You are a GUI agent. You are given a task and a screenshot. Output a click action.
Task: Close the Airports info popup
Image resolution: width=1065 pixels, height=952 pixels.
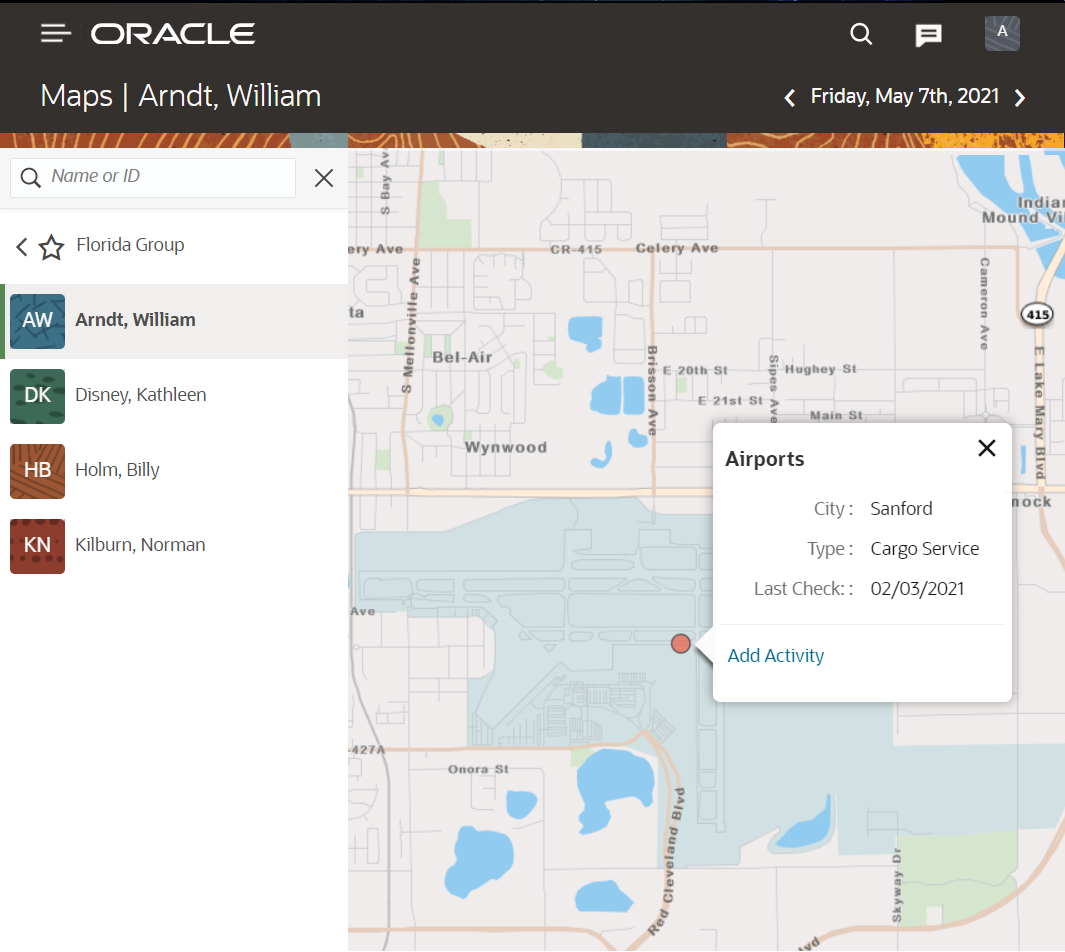click(x=986, y=448)
